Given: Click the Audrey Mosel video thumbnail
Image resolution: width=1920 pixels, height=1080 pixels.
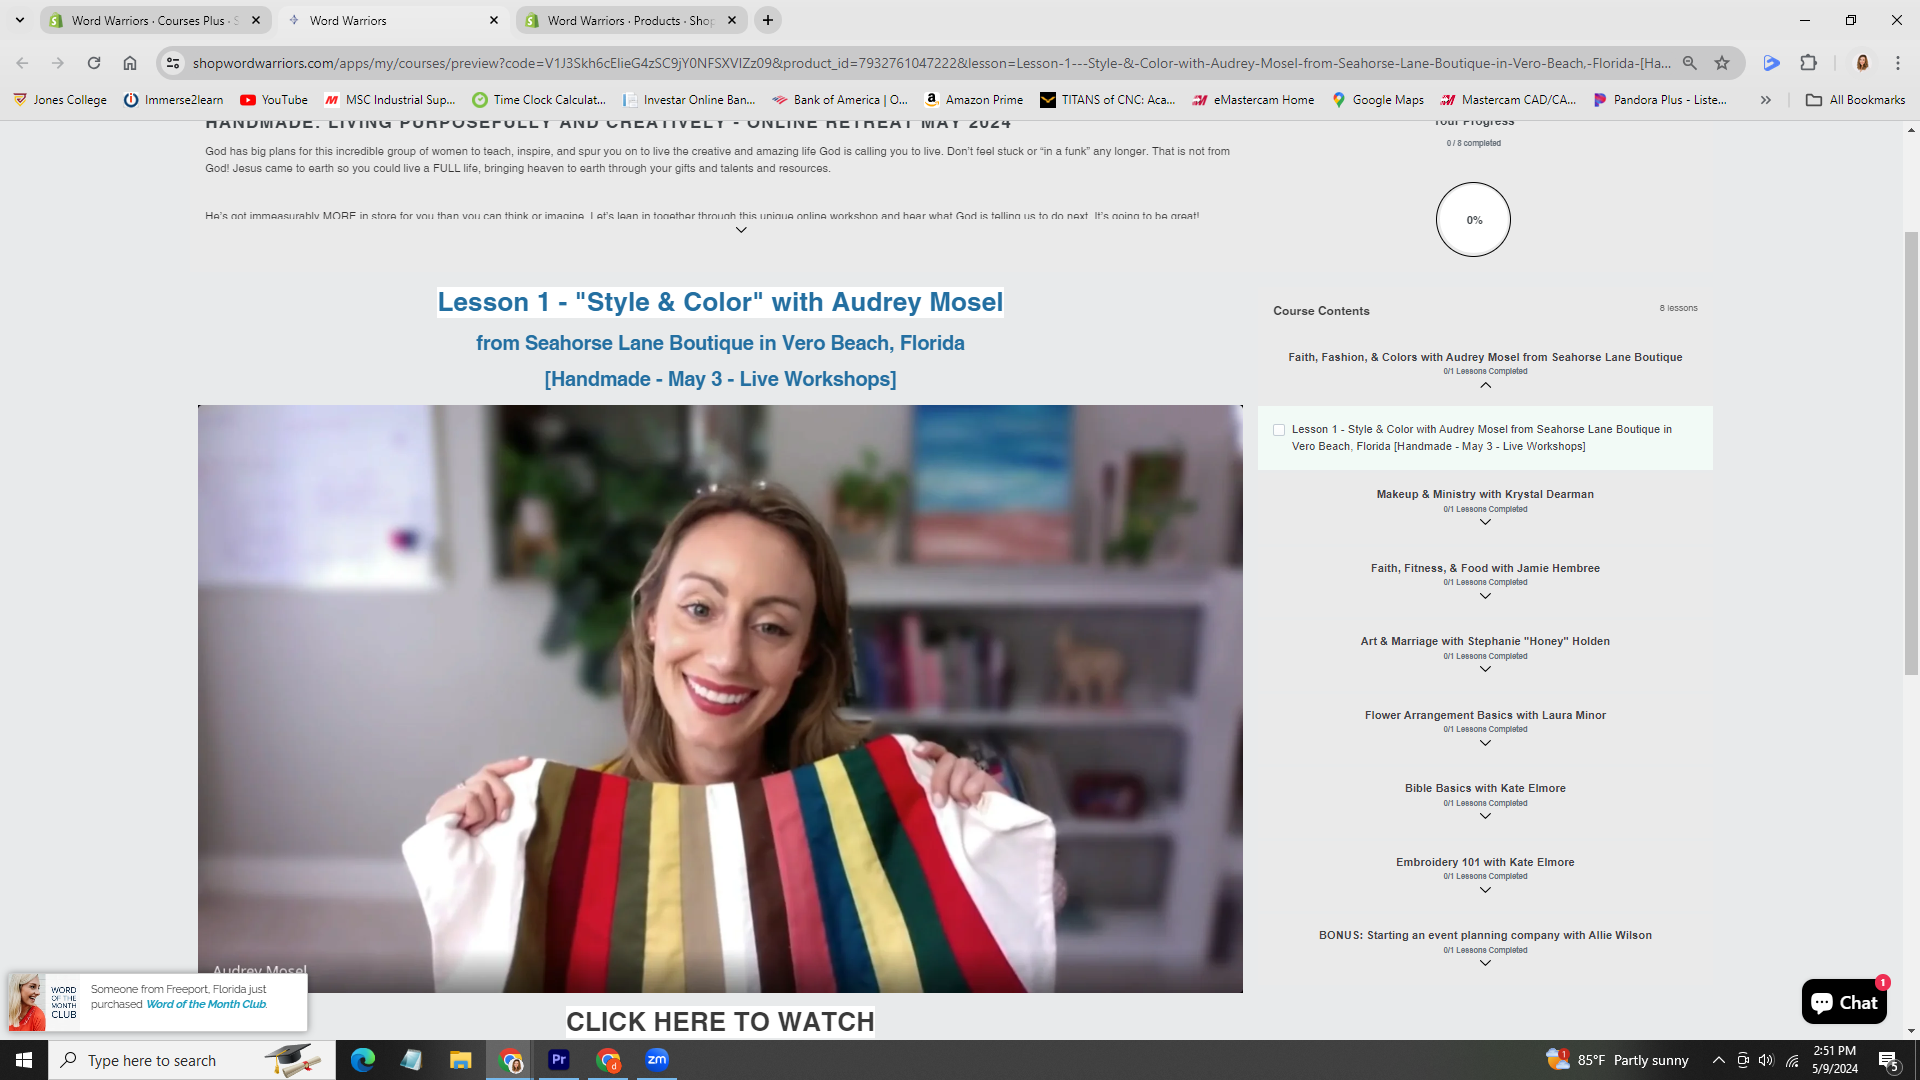Looking at the screenshot, I should click(x=720, y=698).
